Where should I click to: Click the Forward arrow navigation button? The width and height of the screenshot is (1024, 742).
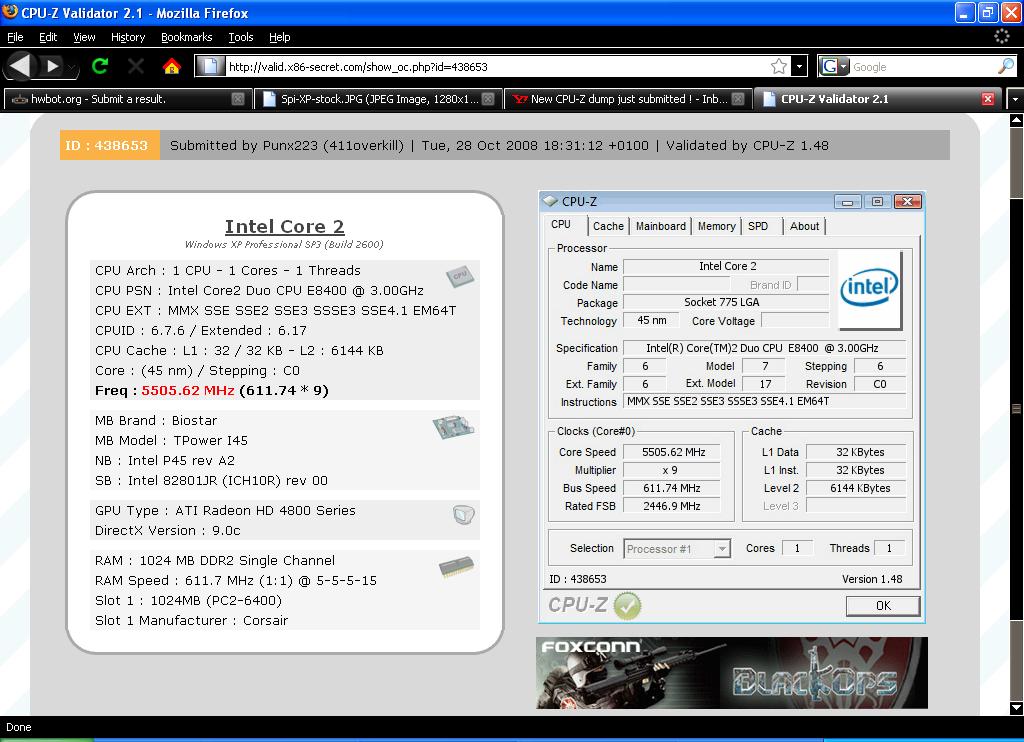tap(52, 66)
